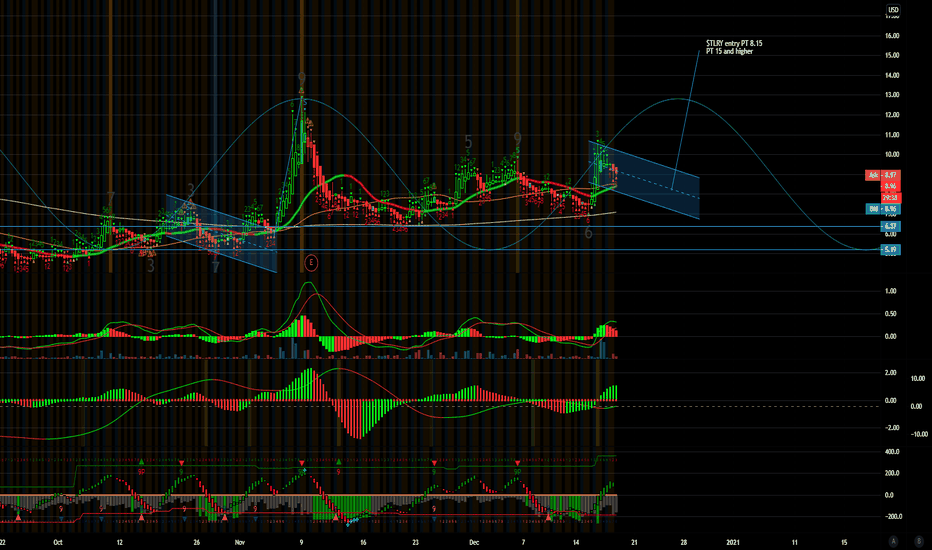Click the 10.00 price axis label
This screenshot has width=932, height=550.
(x=892, y=155)
